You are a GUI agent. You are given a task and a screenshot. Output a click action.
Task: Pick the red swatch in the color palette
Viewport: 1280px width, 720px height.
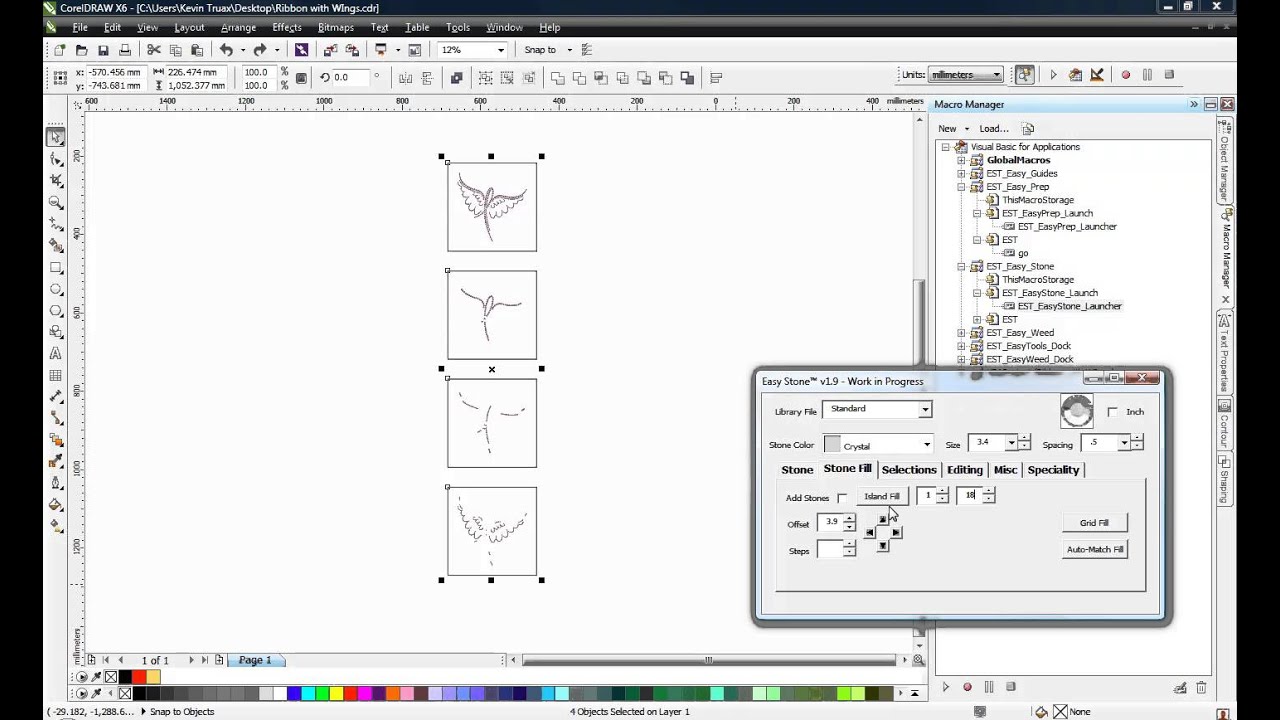click(x=139, y=677)
